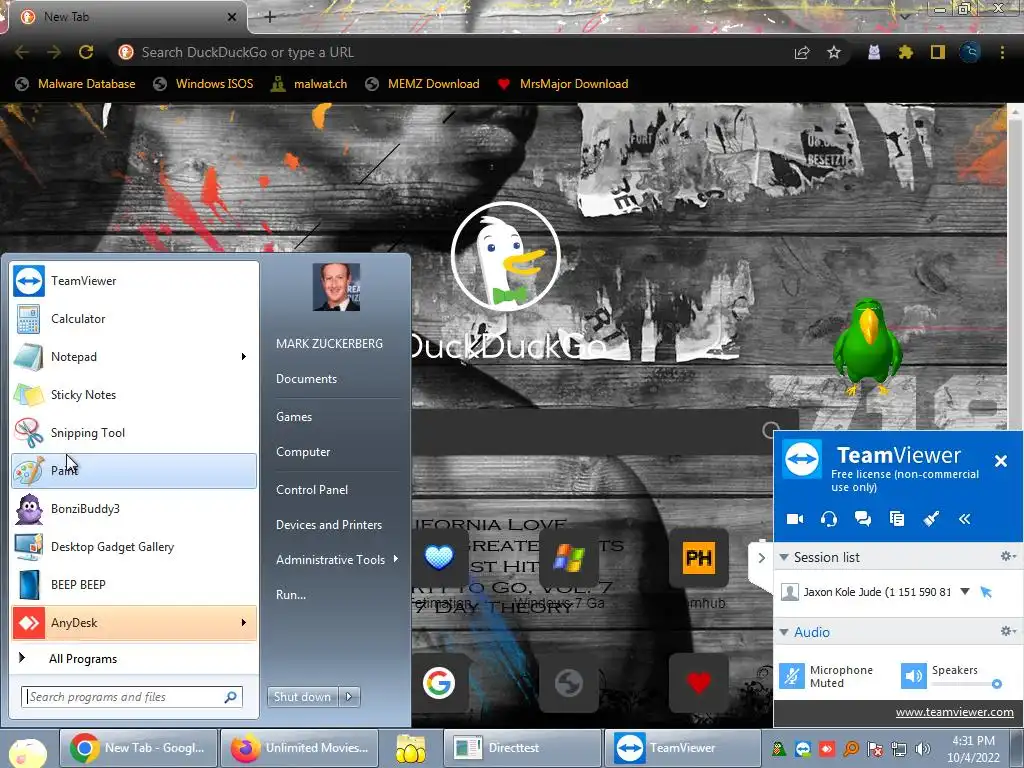Show All Programs list
The height and width of the screenshot is (768, 1024).
point(134,658)
